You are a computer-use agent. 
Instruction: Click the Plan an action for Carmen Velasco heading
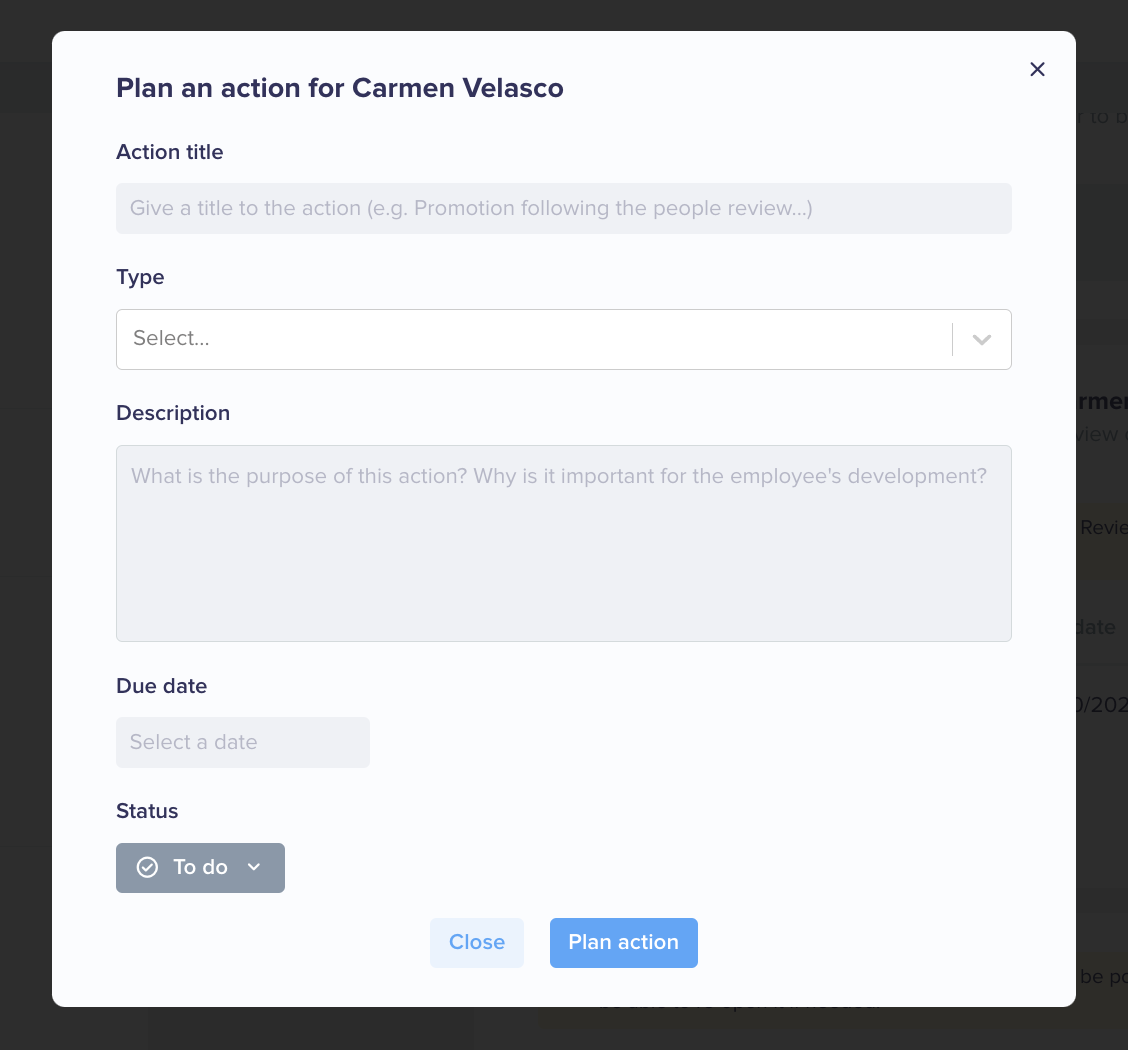pyautogui.click(x=340, y=88)
